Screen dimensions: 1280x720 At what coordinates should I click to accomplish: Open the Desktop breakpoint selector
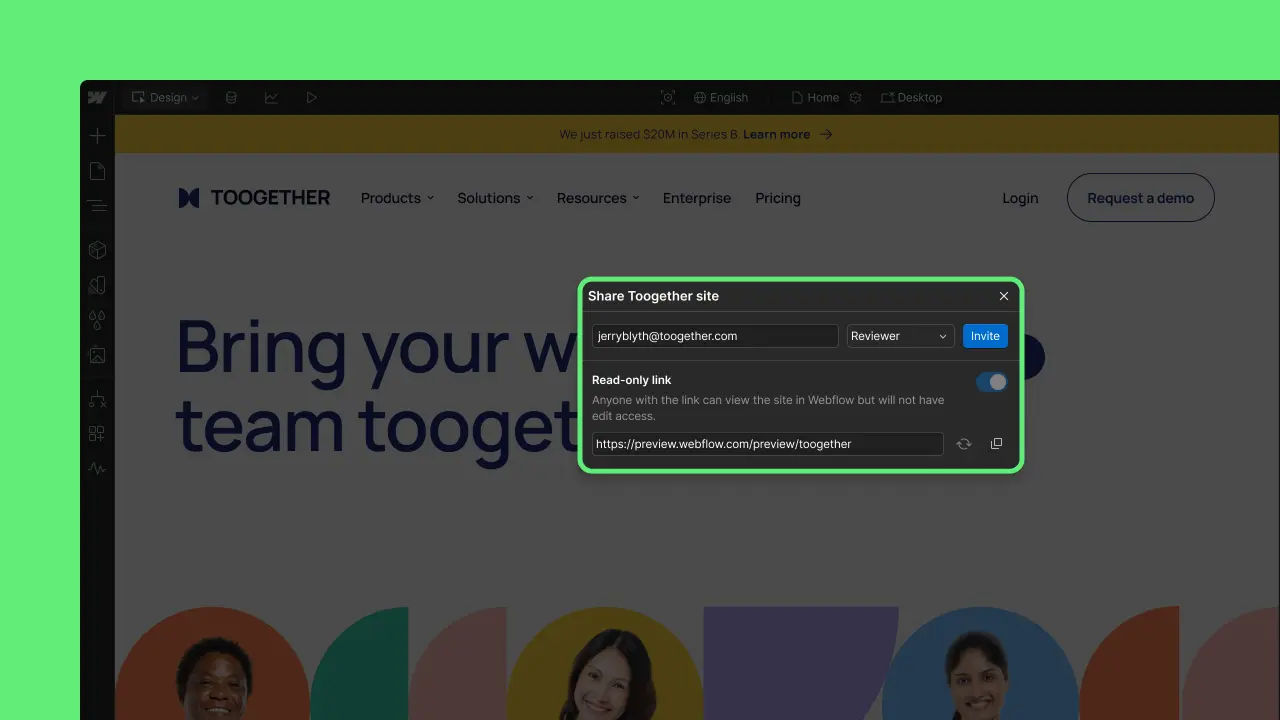[911, 97]
